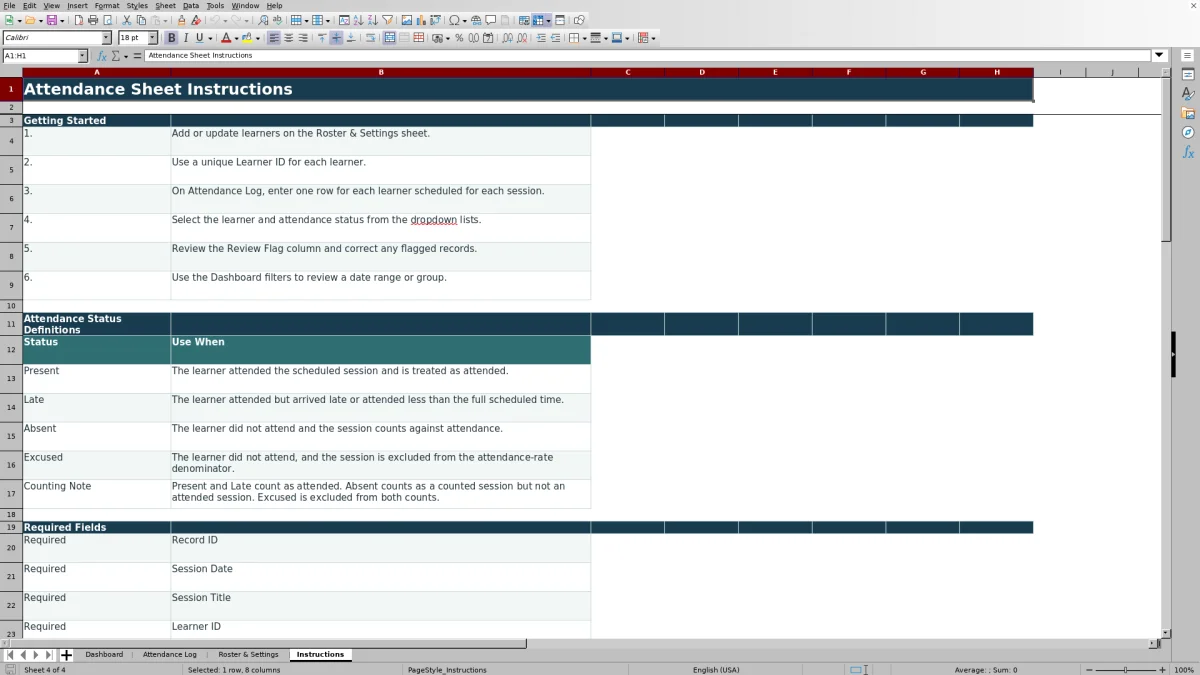Click the Undo arrow icon
This screenshot has height=675, width=1200.
pyautogui.click(x=214, y=20)
